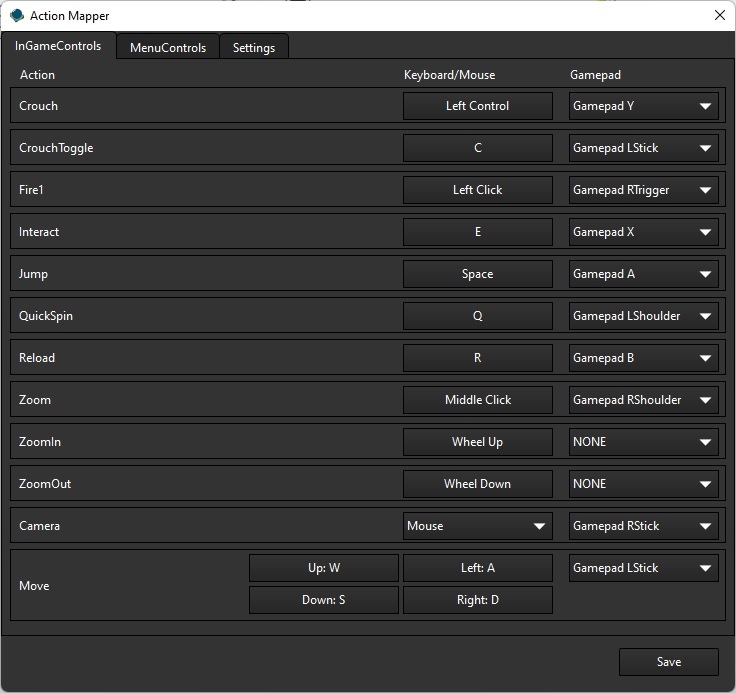The width and height of the screenshot is (736, 693).
Task: Change the Fire1 Left Click binding
Action: (477, 190)
